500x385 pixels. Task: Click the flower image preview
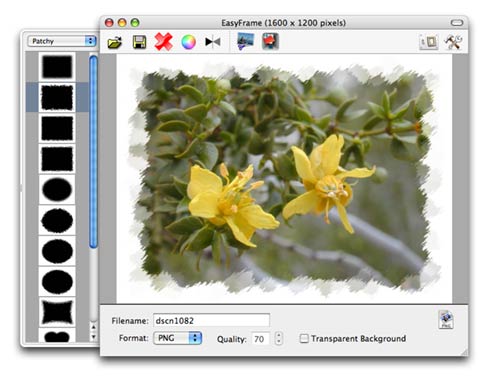point(284,179)
